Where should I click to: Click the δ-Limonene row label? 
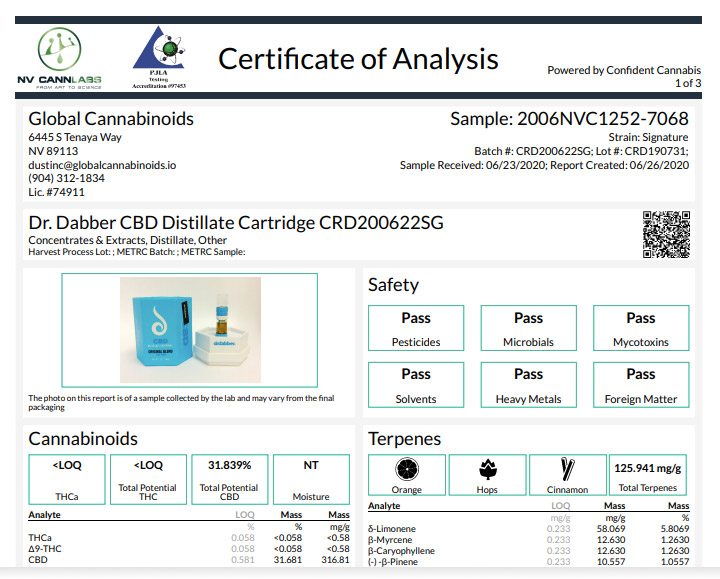click(x=392, y=529)
